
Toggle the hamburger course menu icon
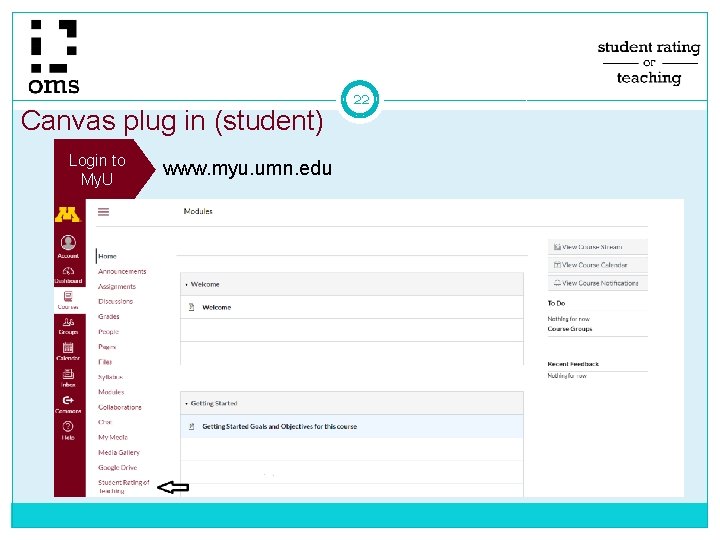103,212
